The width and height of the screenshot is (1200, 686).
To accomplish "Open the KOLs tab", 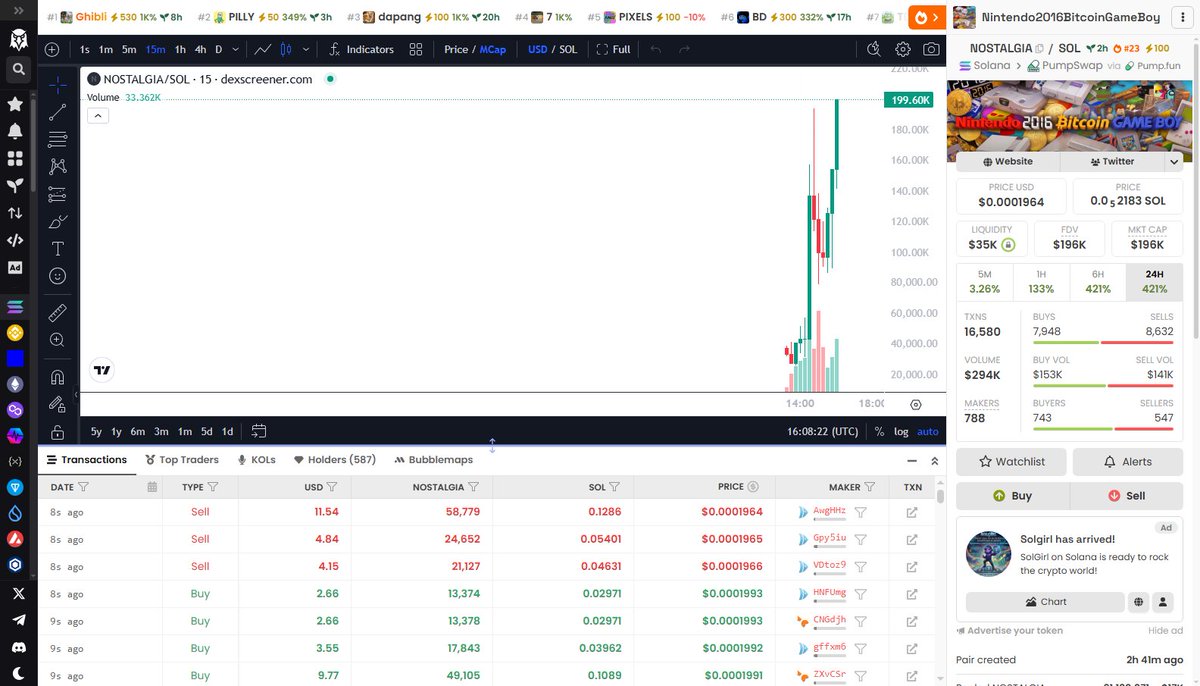I will pyautogui.click(x=257, y=460).
